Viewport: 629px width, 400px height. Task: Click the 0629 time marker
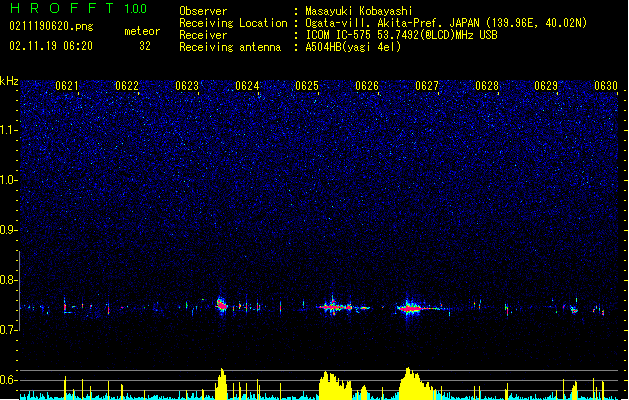coord(546,86)
